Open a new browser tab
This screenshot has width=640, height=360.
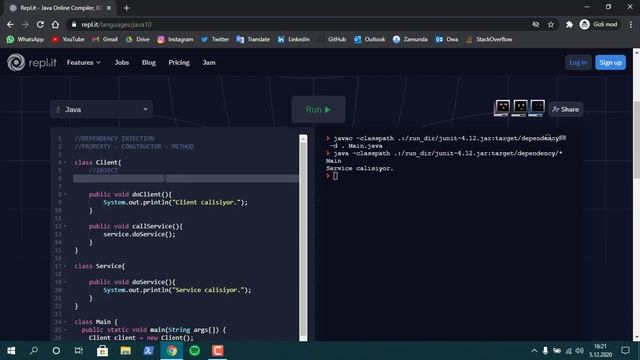[x=127, y=8]
